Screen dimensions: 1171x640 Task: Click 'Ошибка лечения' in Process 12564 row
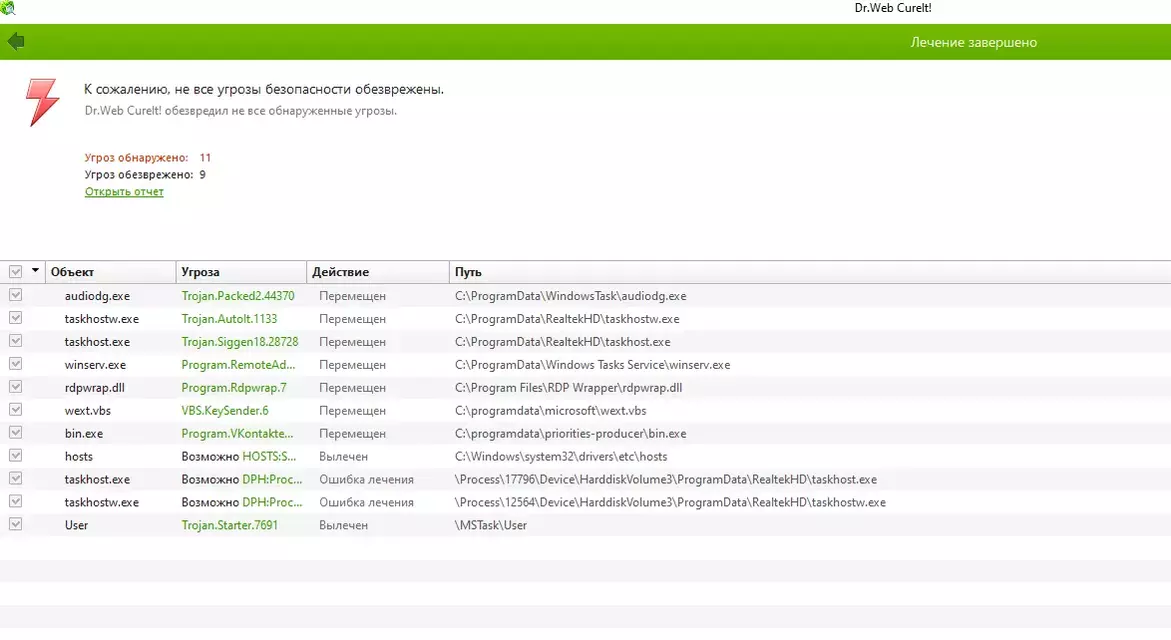[x=366, y=502]
